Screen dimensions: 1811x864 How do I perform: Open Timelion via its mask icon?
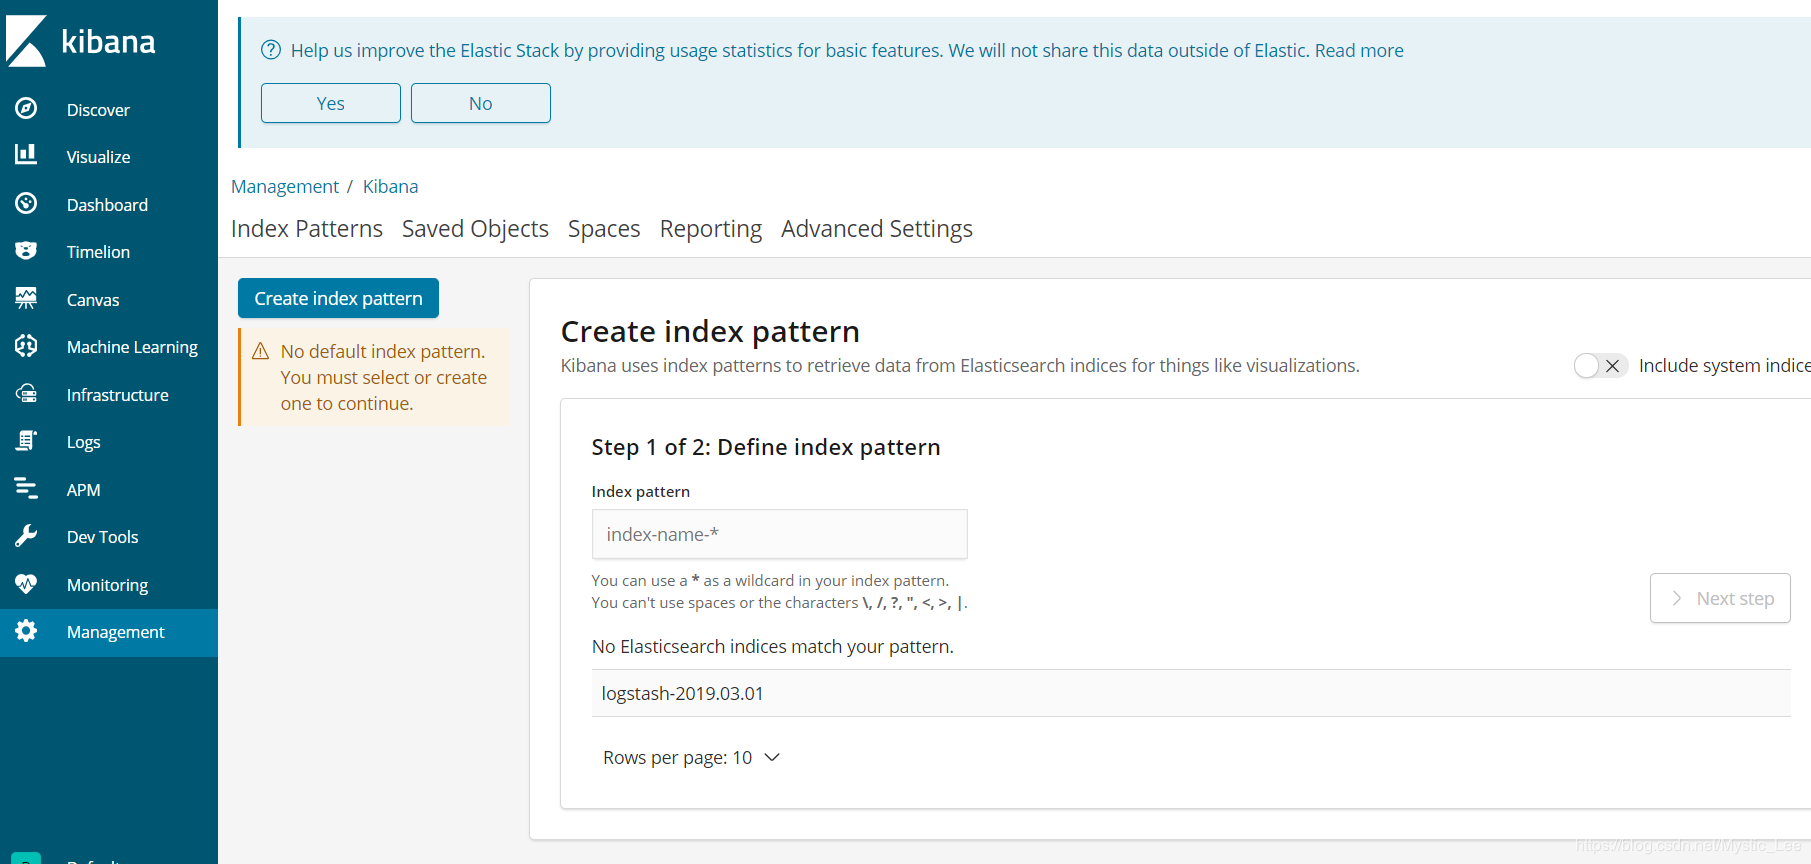tap(26, 250)
